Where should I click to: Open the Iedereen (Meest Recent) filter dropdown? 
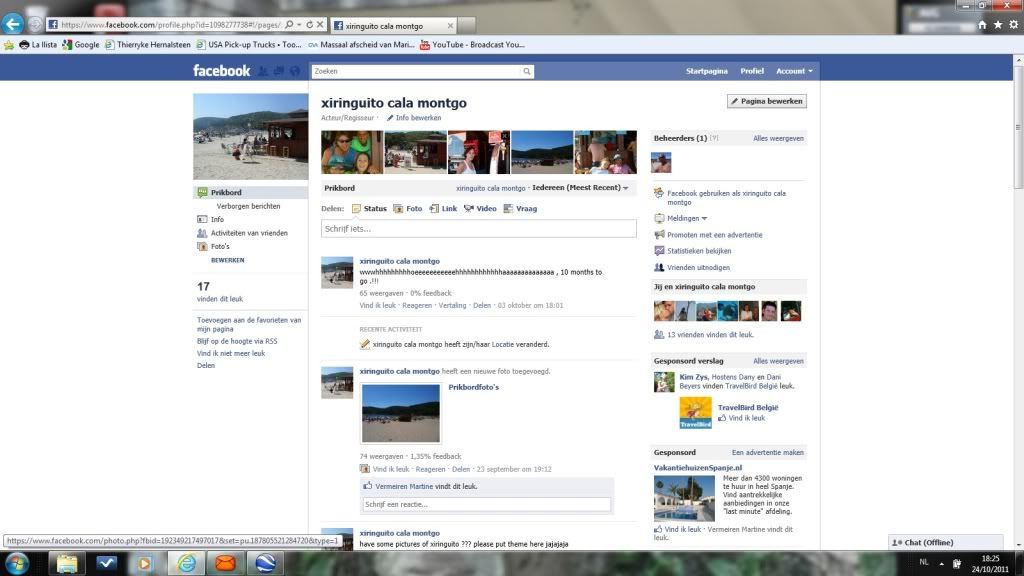(x=580, y=188)
